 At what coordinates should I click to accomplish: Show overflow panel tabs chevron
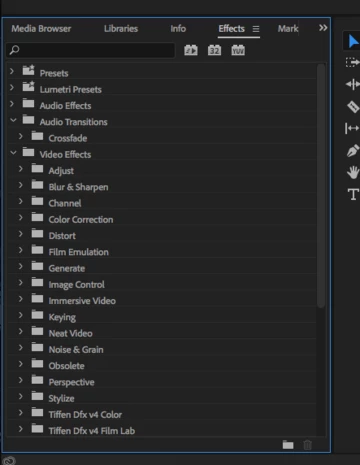[x=323, y=28]
